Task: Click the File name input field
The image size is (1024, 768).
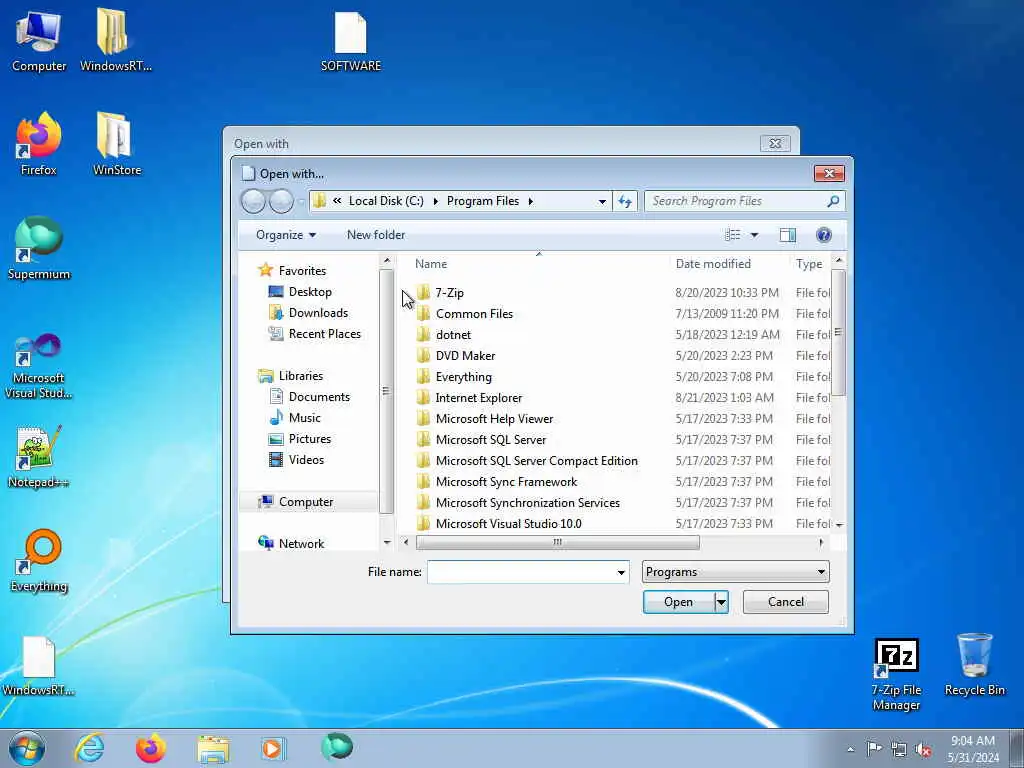Action: click(521, 573)
